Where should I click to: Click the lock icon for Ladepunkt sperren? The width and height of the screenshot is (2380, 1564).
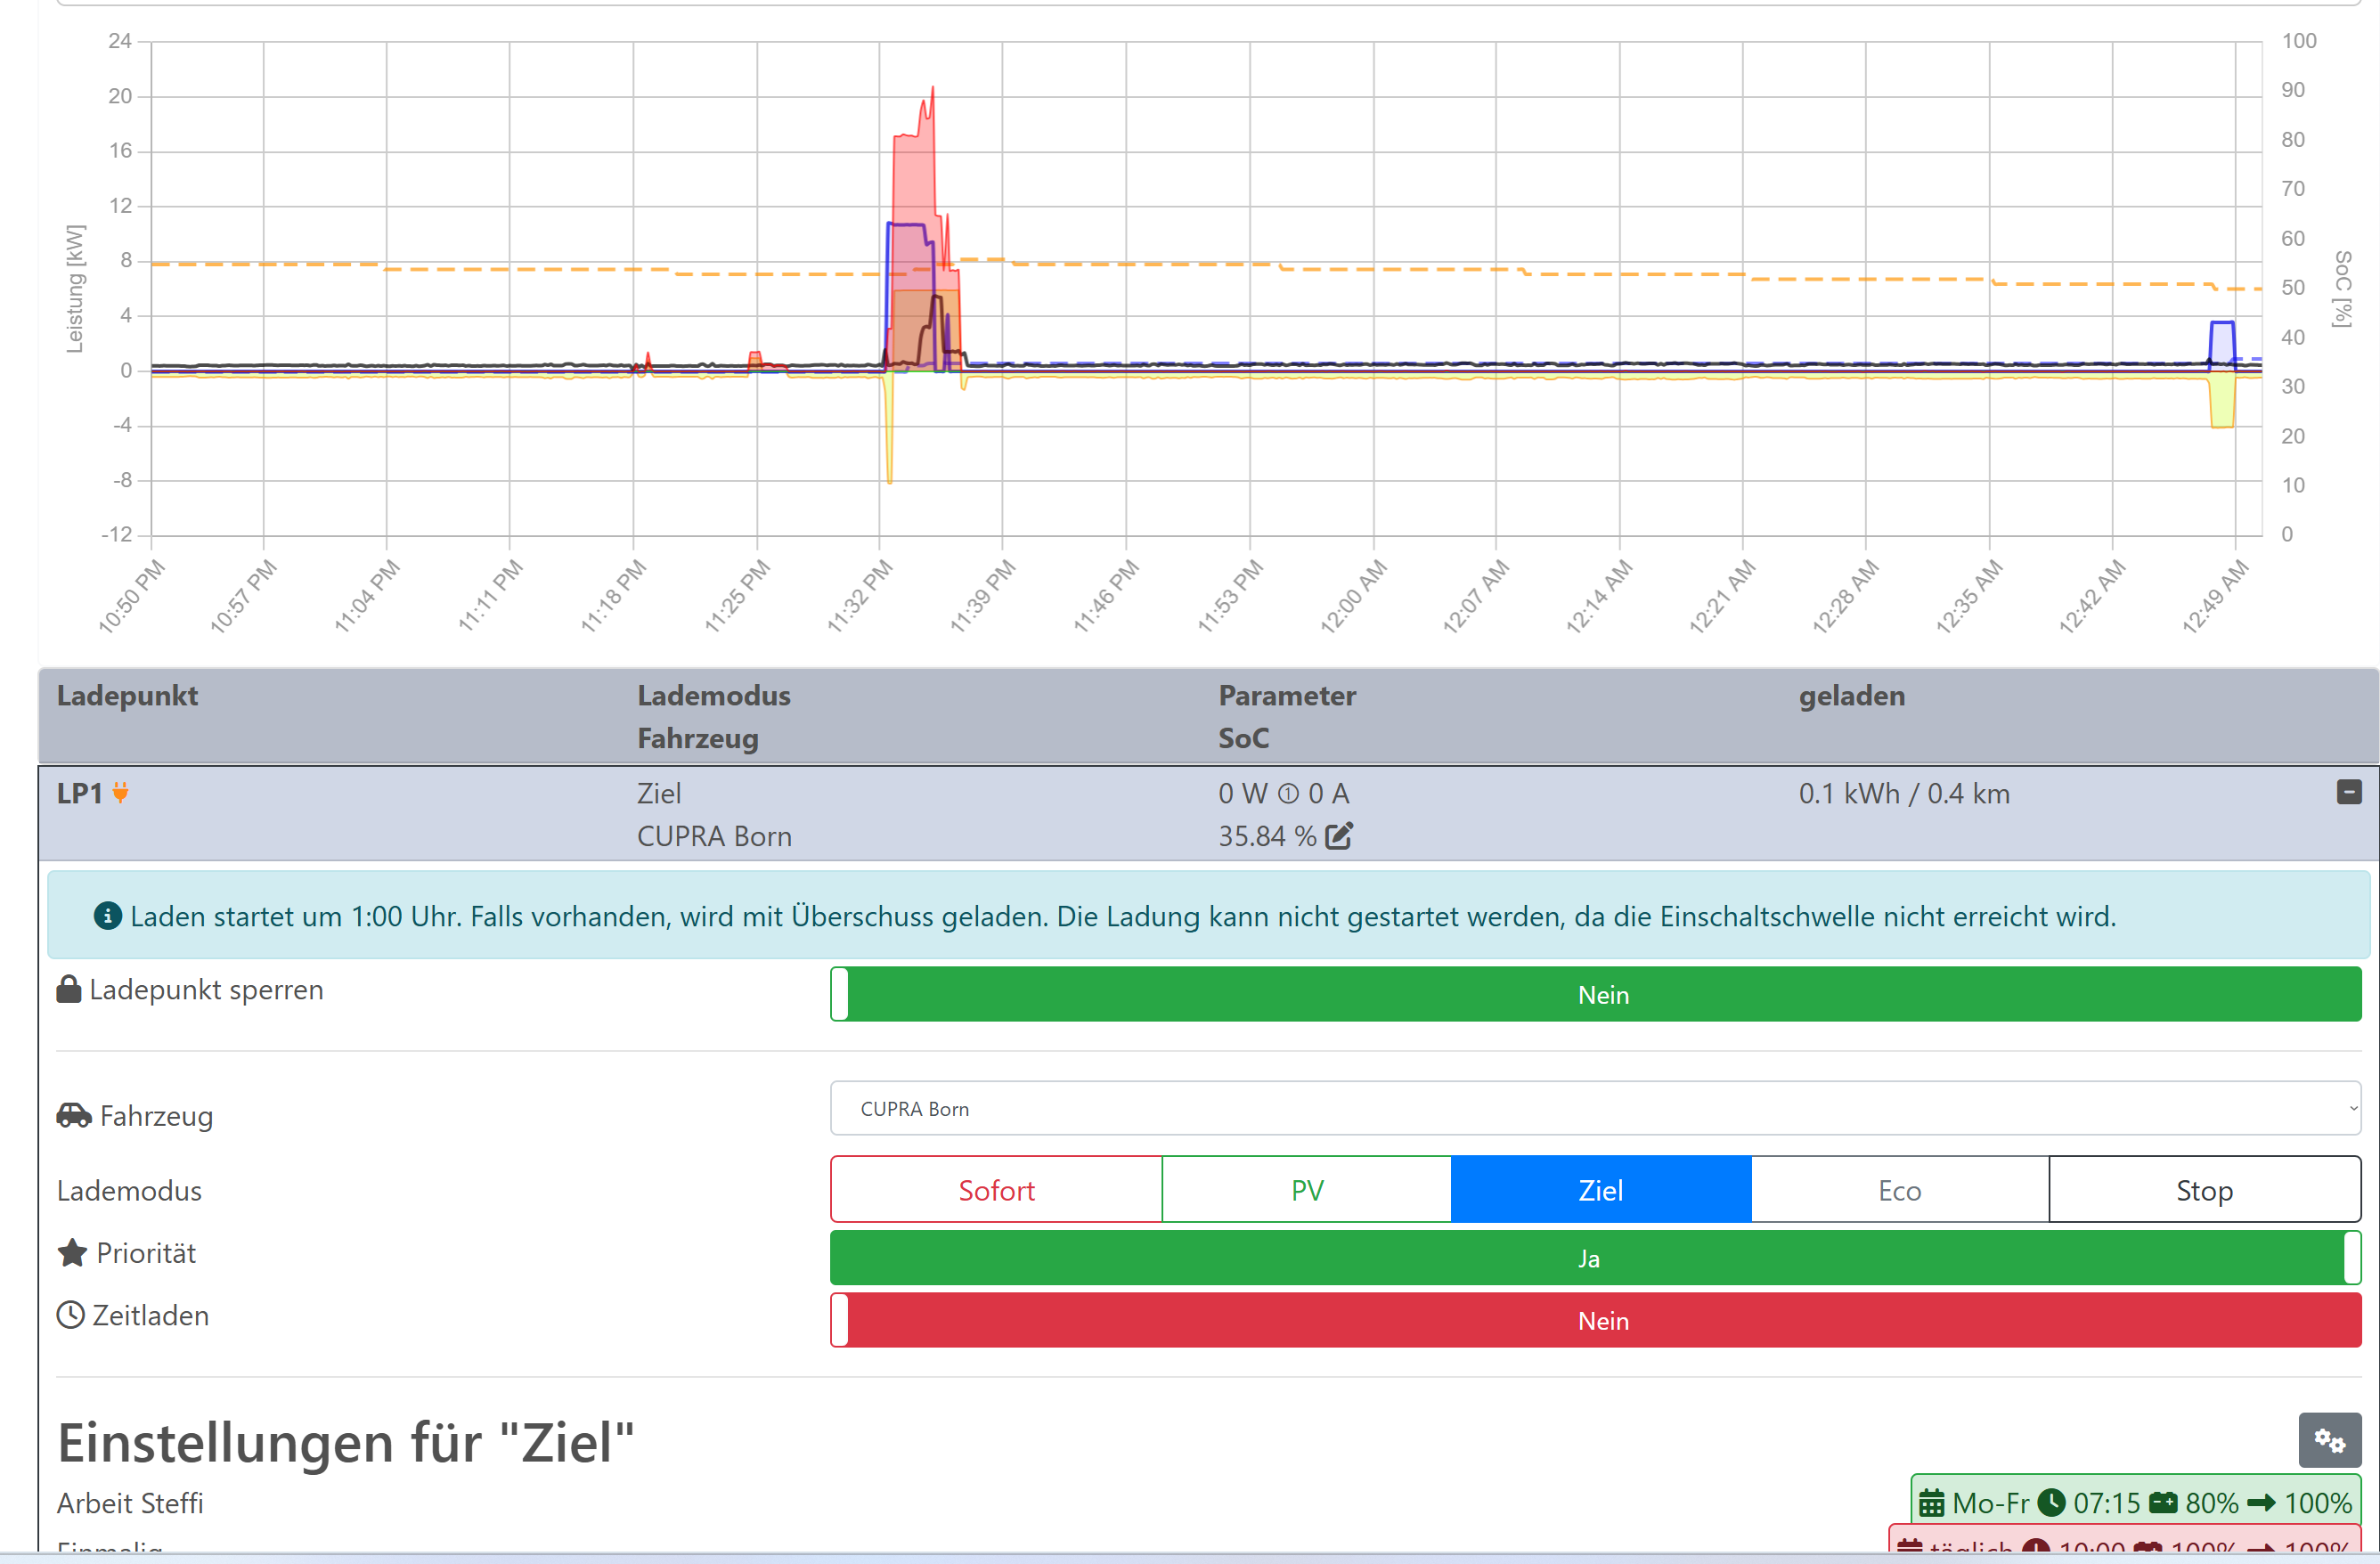click(69, 989)
